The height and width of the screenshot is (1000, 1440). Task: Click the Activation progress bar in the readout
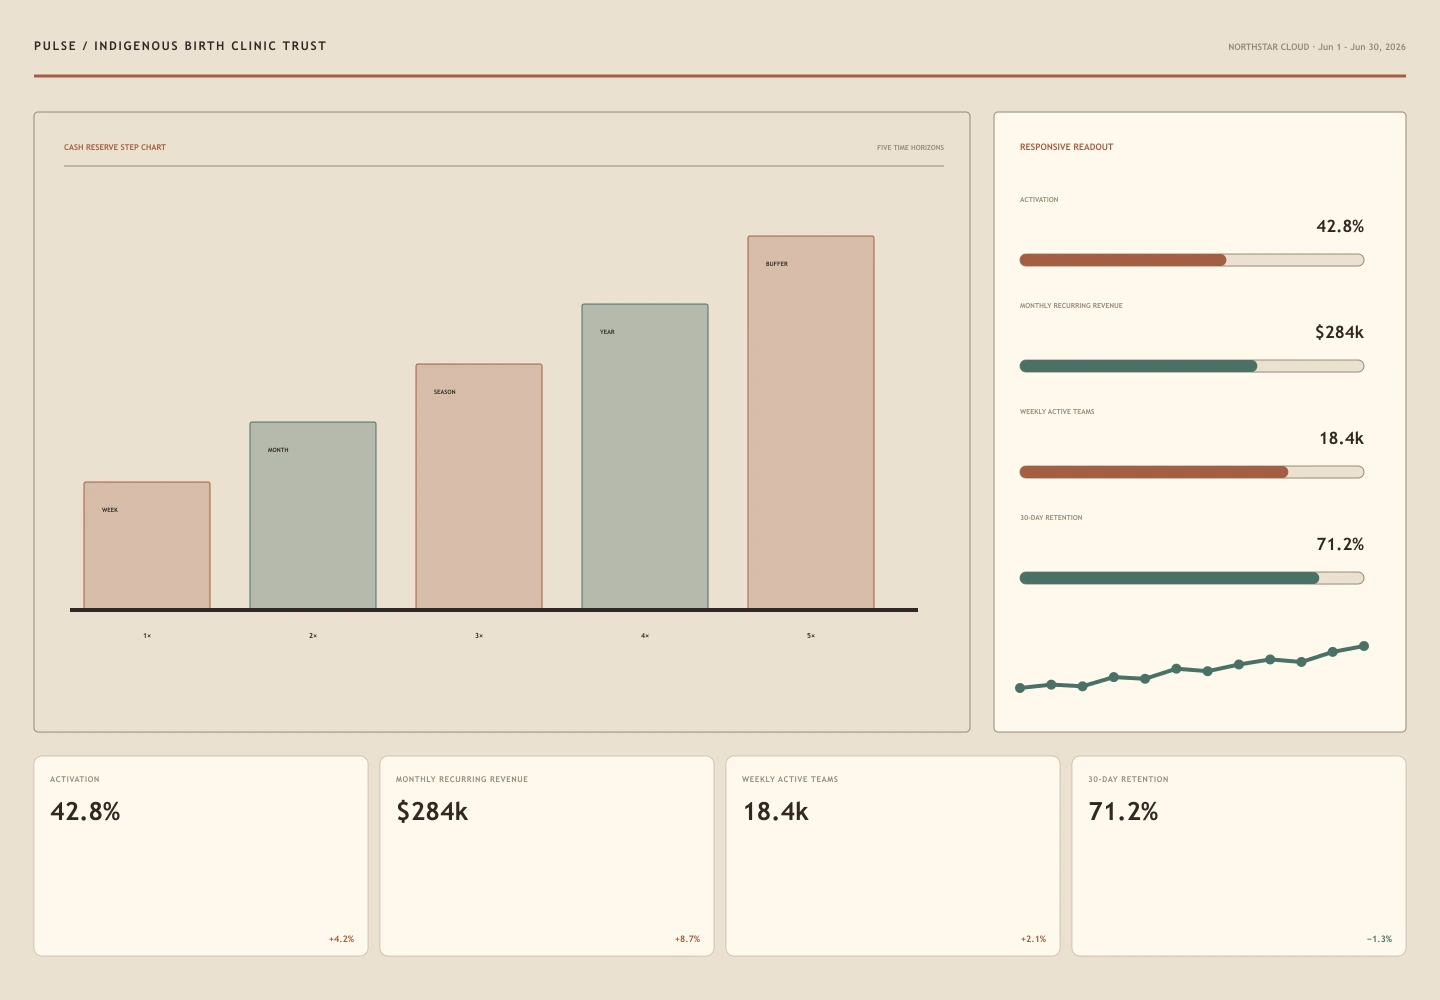coord(1192,260)
